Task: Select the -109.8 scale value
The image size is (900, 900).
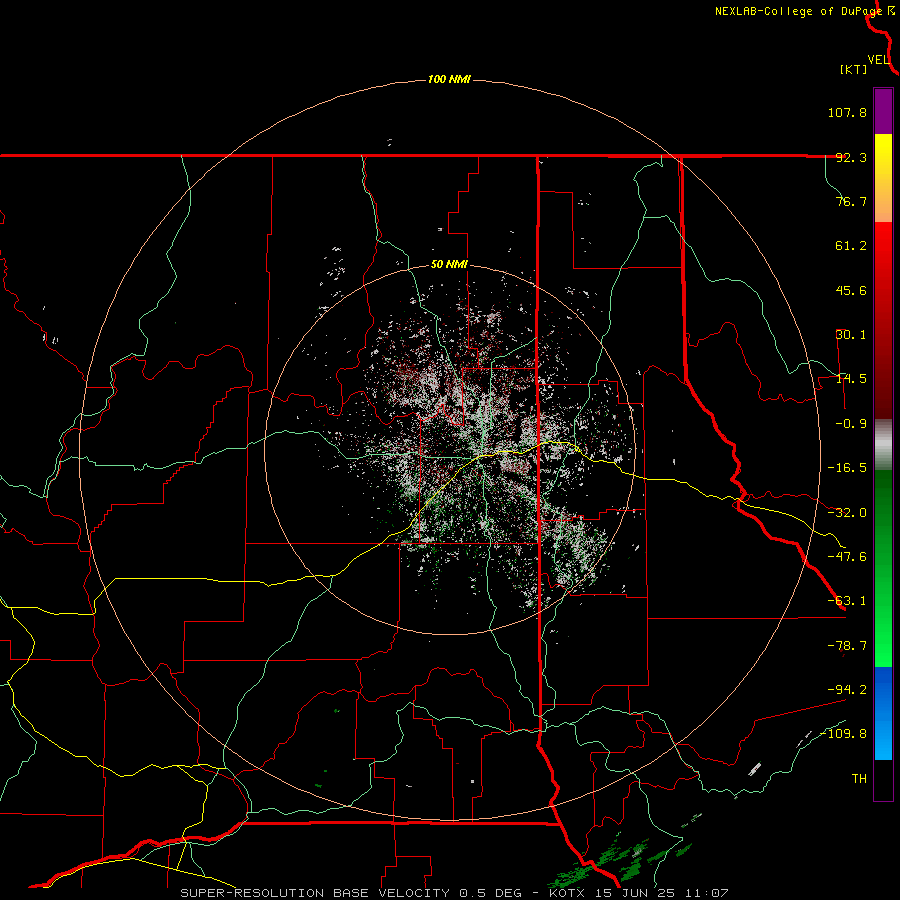Action: tap(843, 734)
